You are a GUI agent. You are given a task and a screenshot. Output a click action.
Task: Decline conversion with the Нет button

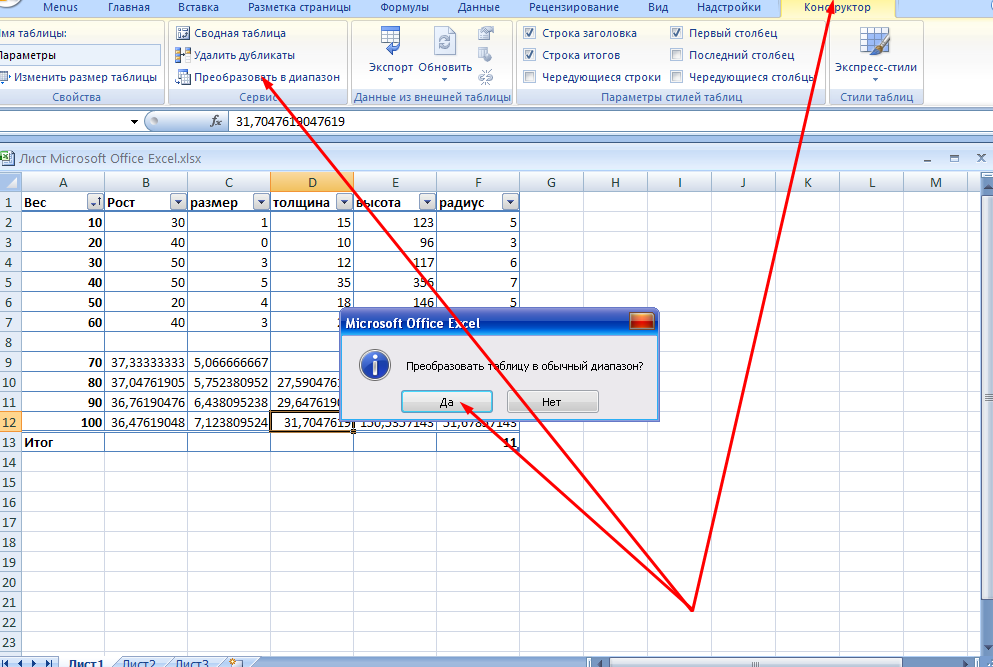pyautogui.click(x=552, y=402)
